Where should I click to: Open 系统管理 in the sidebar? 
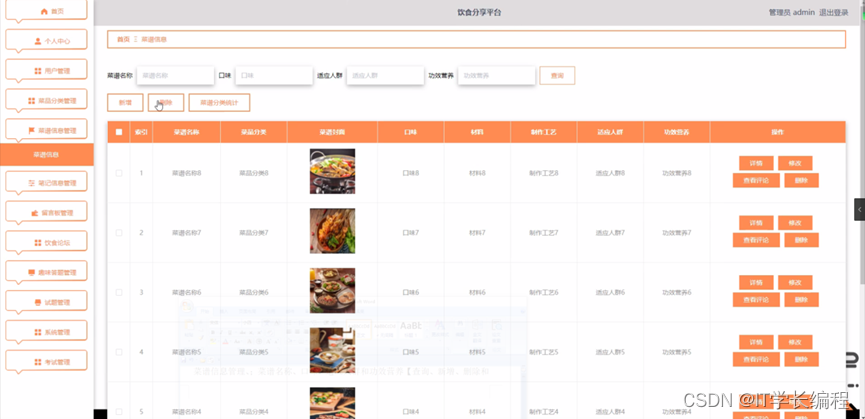(x=46, y=332)
